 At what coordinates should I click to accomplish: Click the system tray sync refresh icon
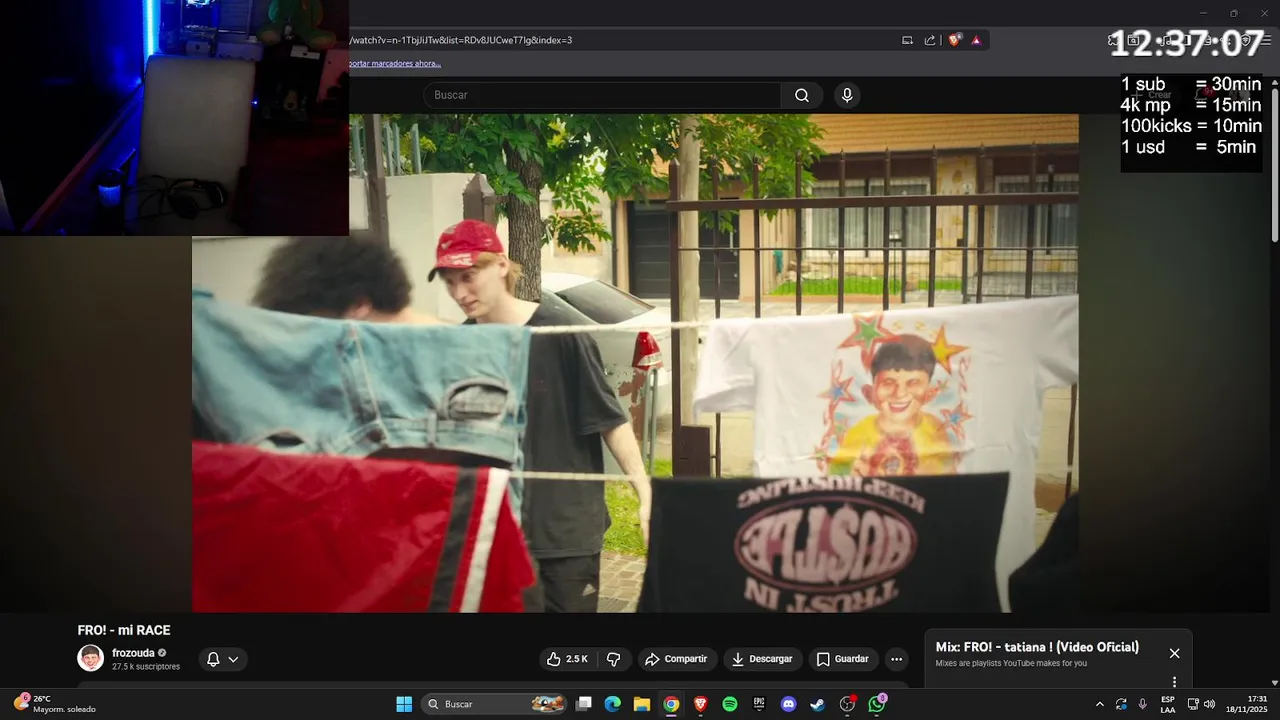[x=1121, y=704]
